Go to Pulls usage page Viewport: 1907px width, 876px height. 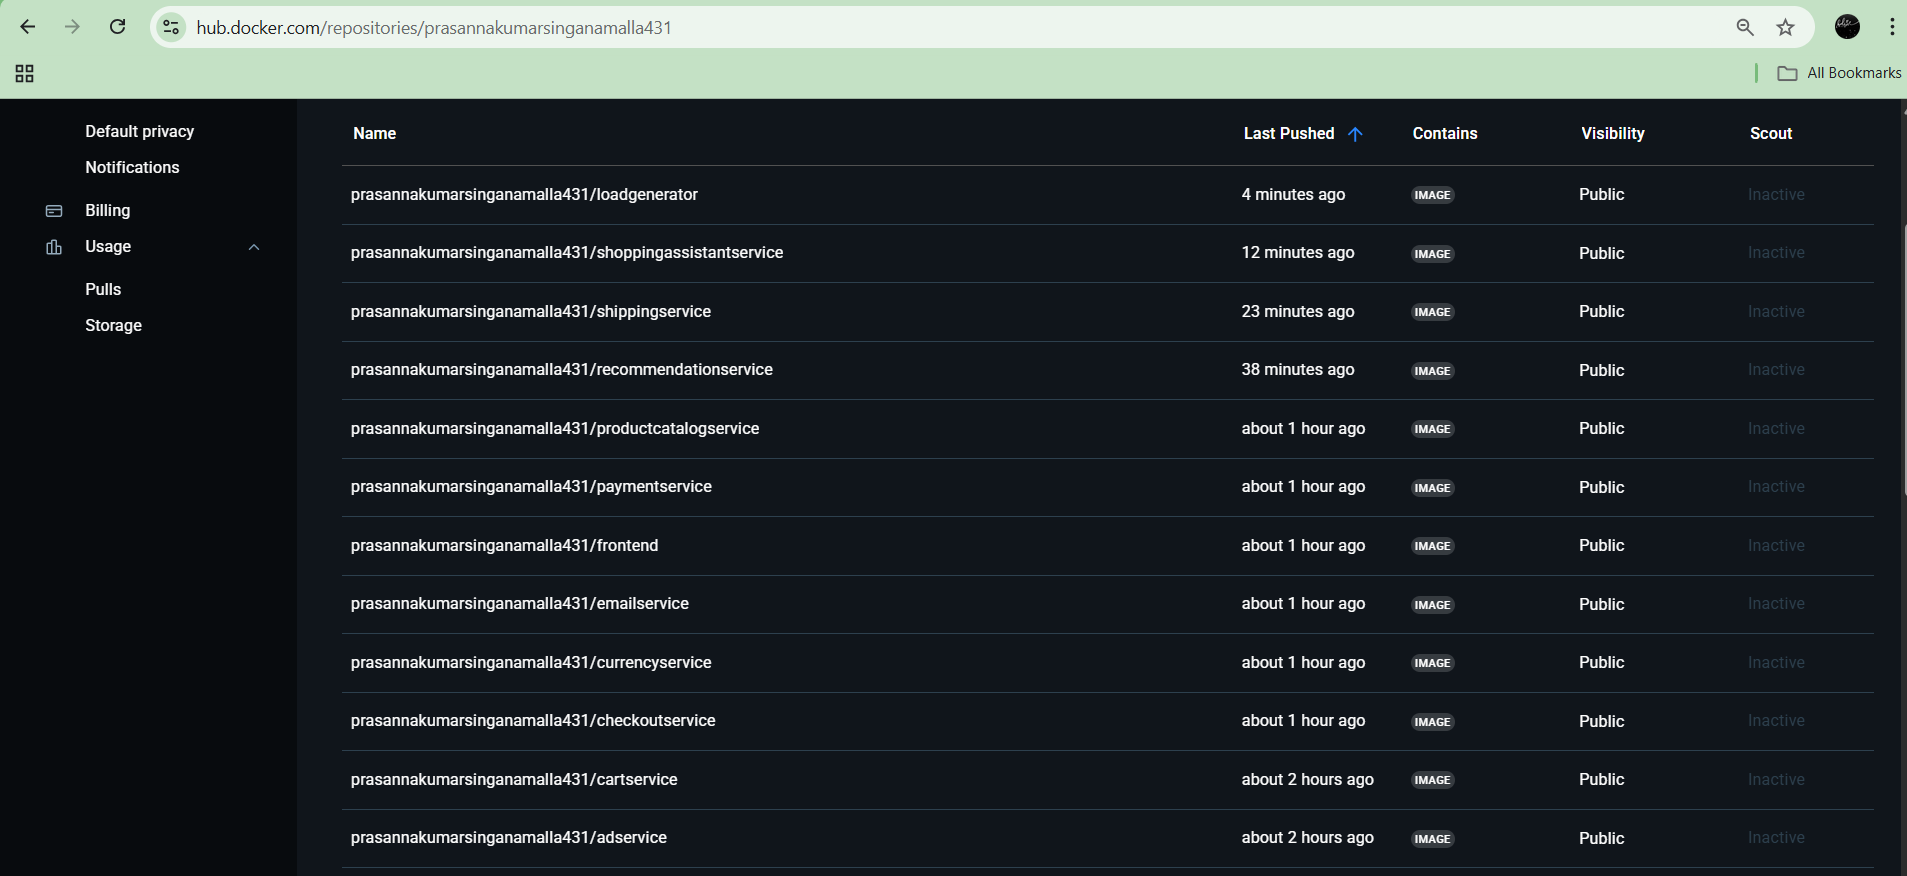(x=103, y=289)
